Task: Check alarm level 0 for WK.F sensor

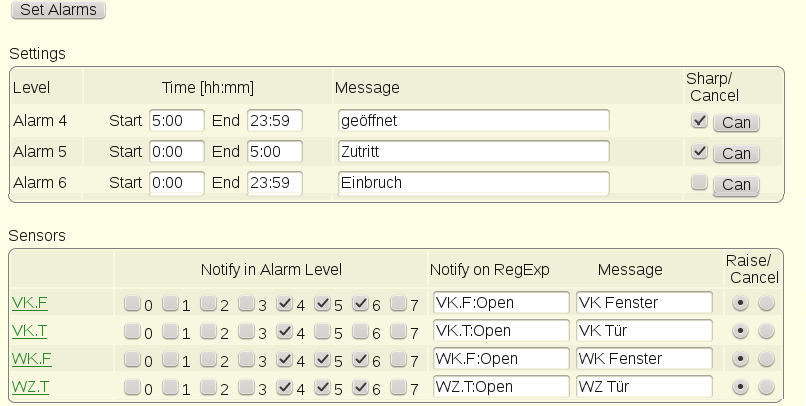Action: (132, 359)
